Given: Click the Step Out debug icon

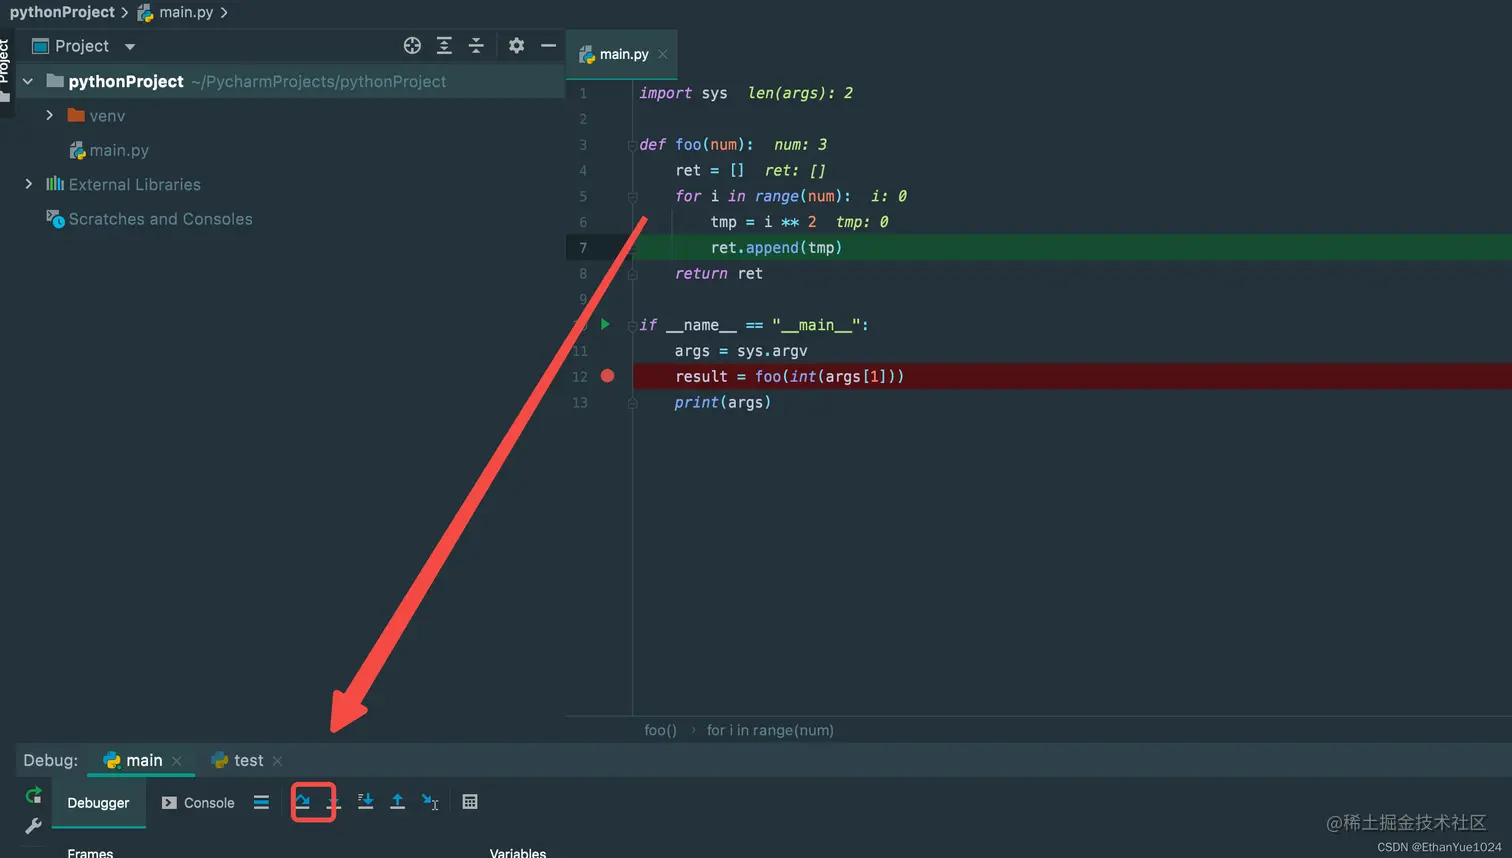Looking at the screenshot, I should 397,802.
